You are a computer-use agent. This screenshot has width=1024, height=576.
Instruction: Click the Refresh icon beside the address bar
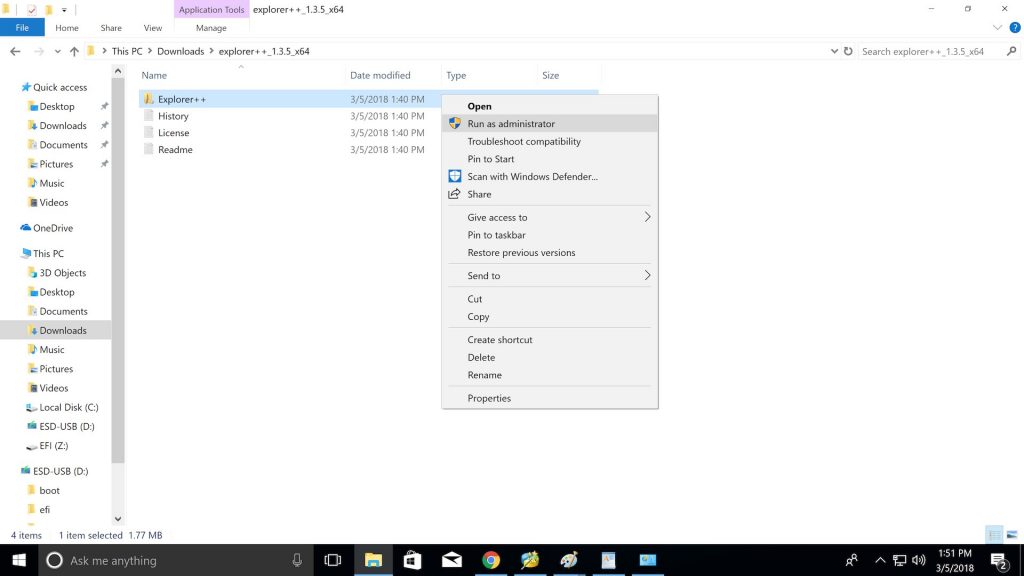click(848, 51)
